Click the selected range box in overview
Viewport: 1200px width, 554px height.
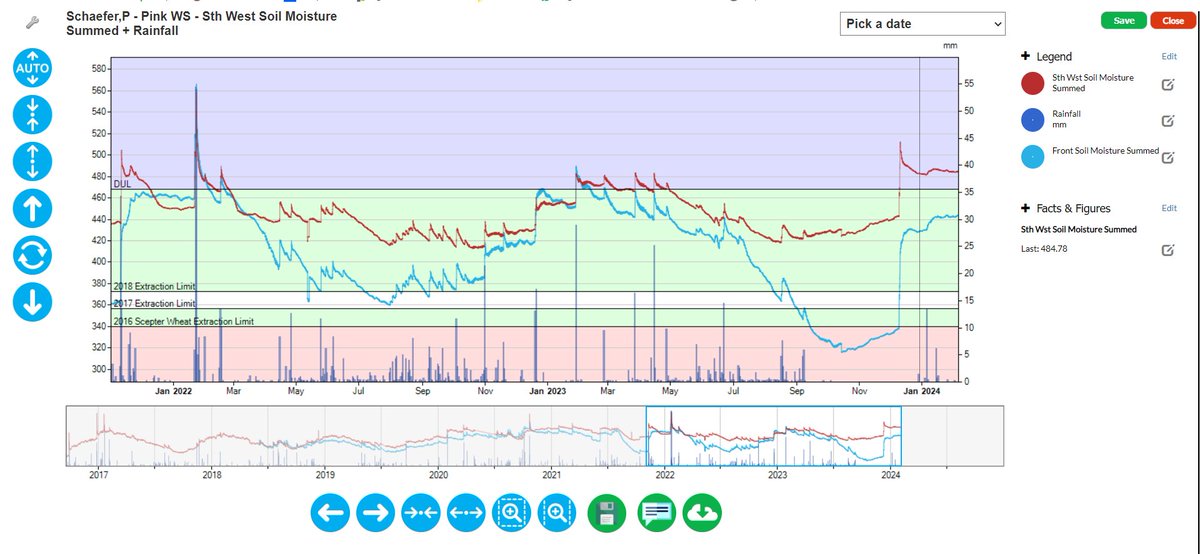point(773,436)
